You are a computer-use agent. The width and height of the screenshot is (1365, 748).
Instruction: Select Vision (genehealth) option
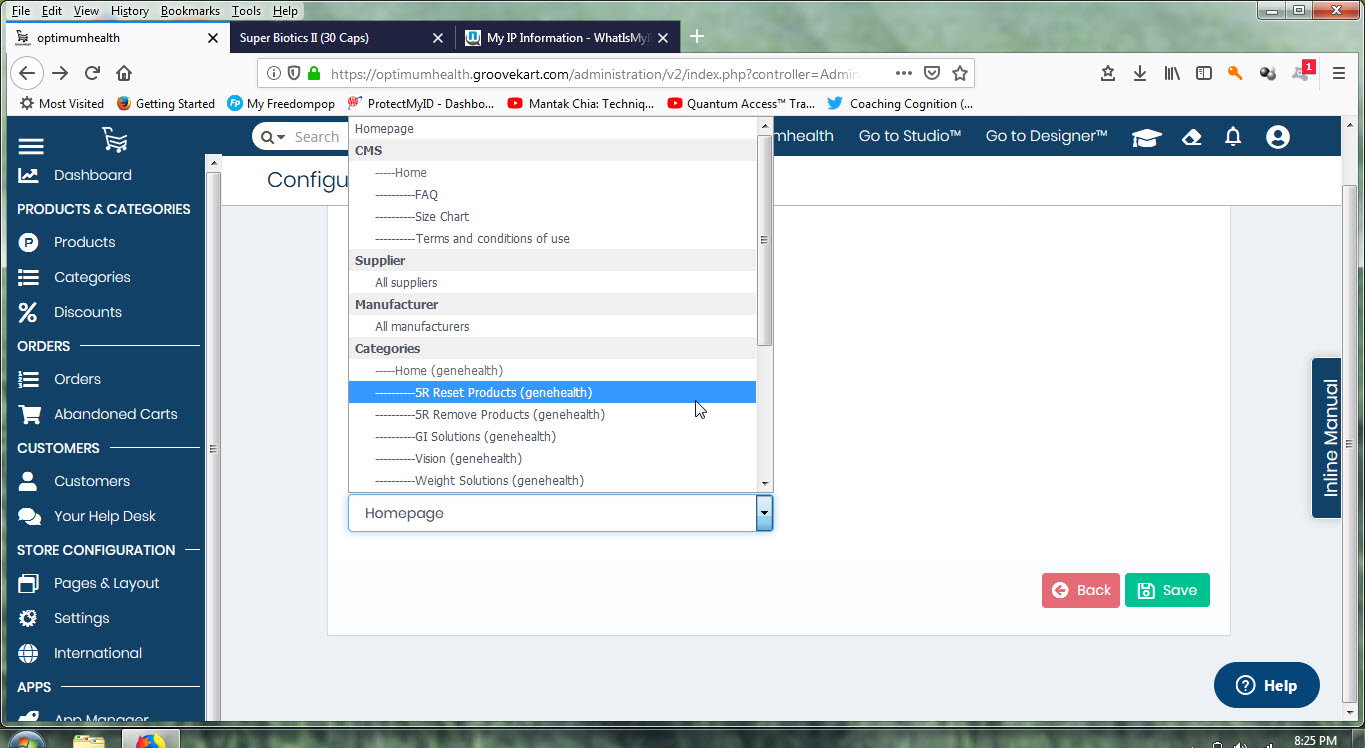point(552,458)
